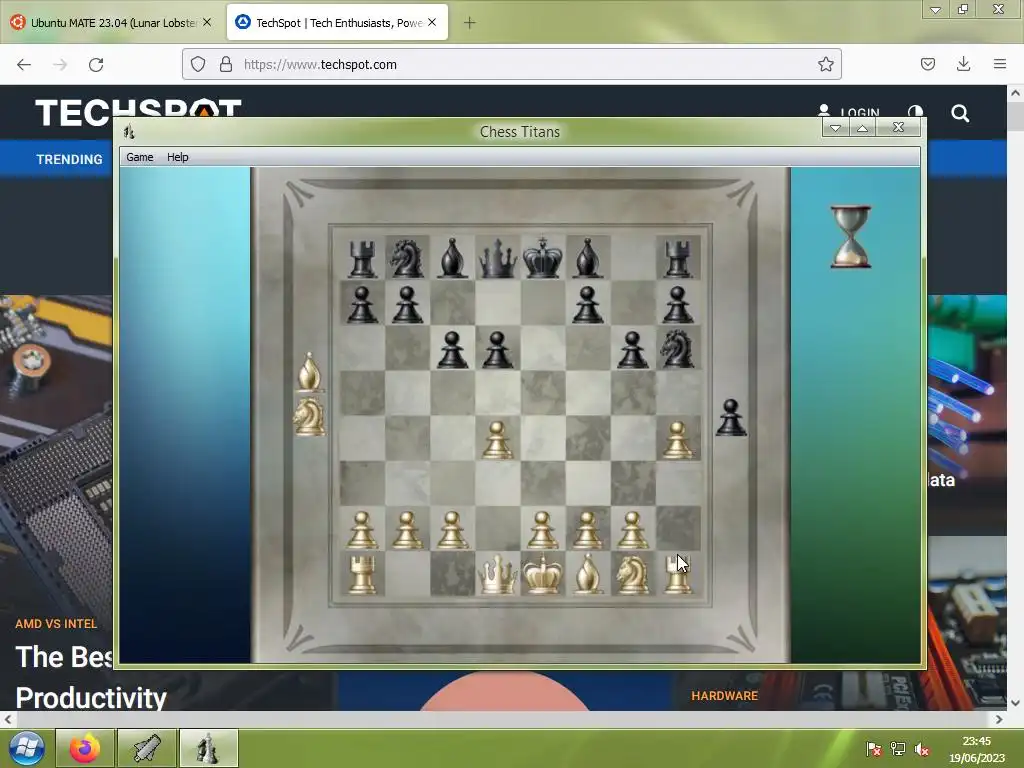Click the Action Center flag tray icon
1024x768 pixels.
(x=873, y=749)
